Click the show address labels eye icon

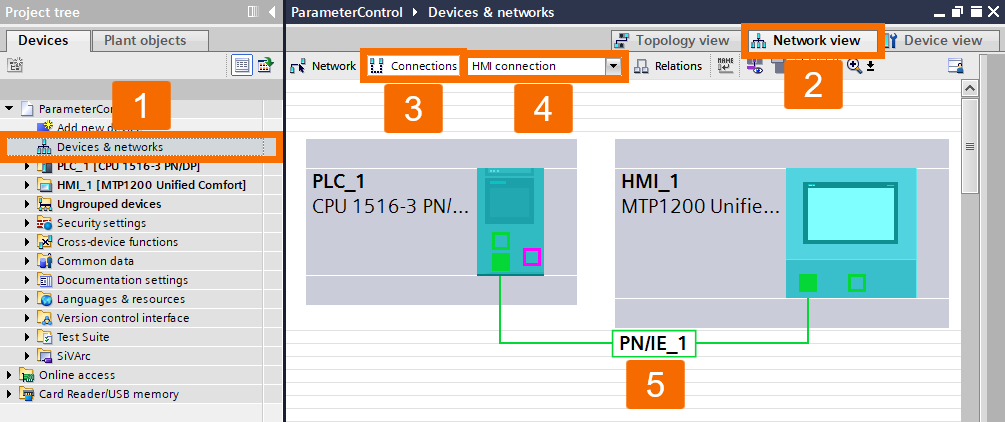[755, 65]
